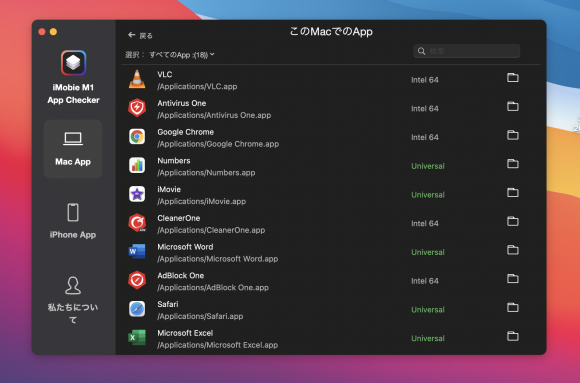Viewport: 580px width, 383px height.
Task: Click Universal label in Numbers row
Action: coord(428,166)
